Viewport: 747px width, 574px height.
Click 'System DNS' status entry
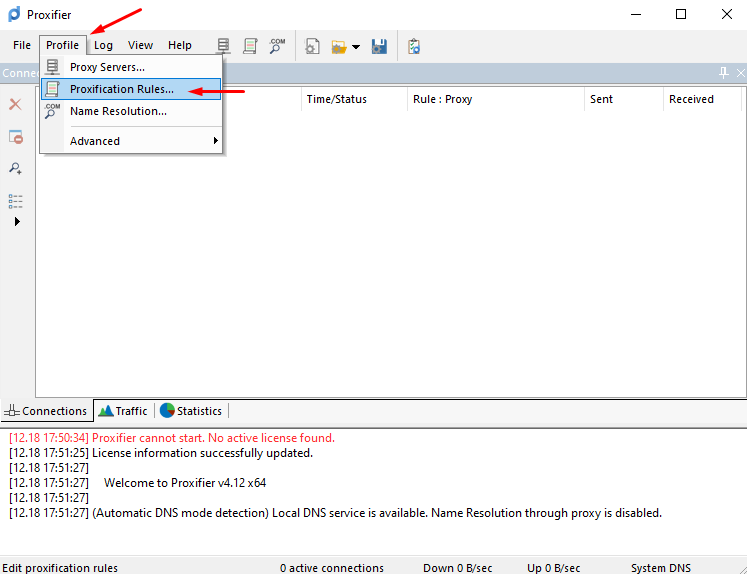pyautogui.click(x=661, y=568)
